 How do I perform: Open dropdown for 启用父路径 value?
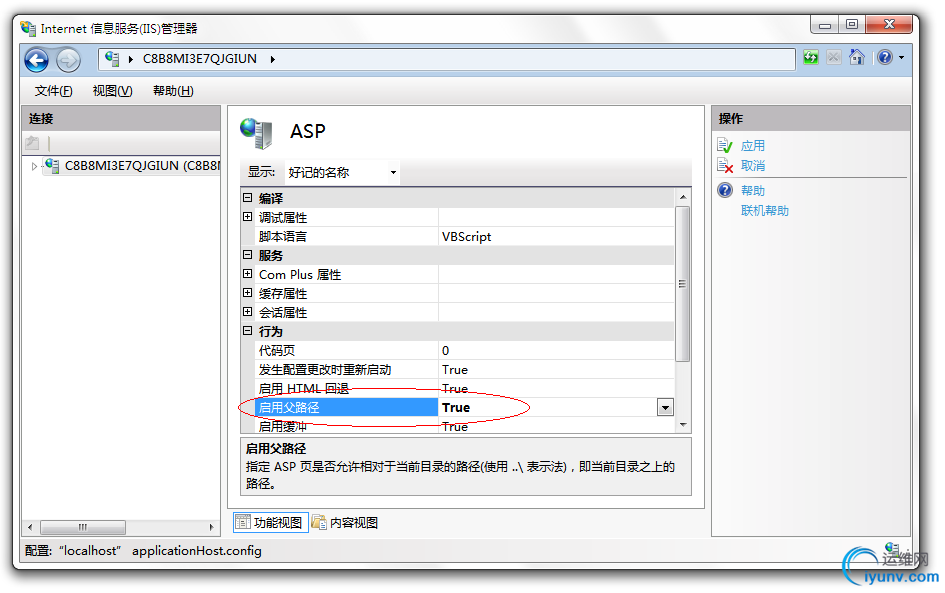(x=665, y=408)
